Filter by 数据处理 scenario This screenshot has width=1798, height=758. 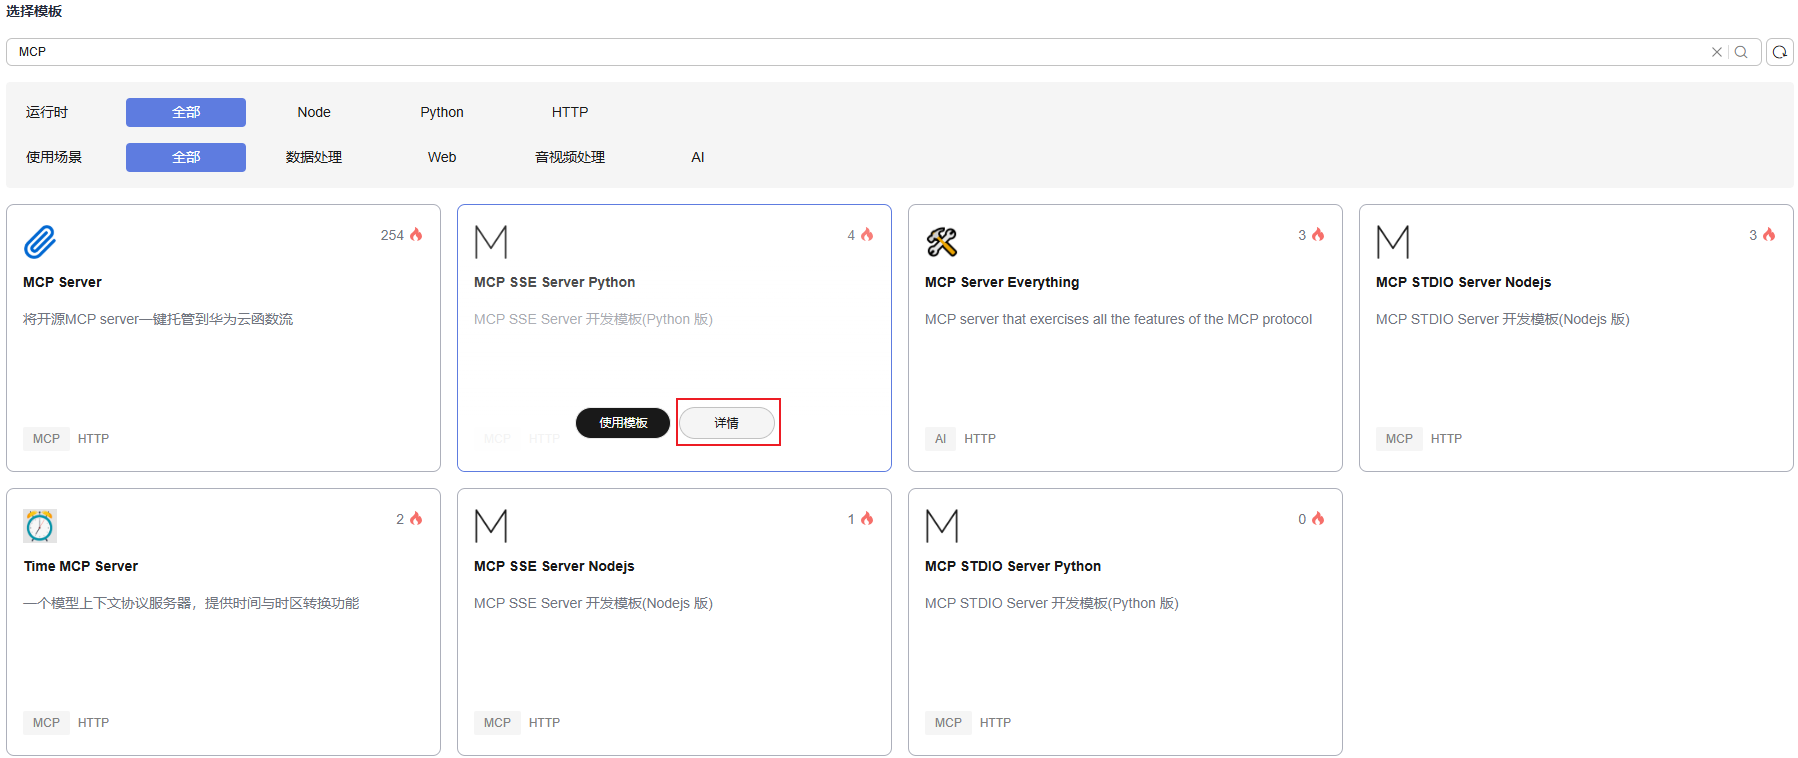pos(313,157)
